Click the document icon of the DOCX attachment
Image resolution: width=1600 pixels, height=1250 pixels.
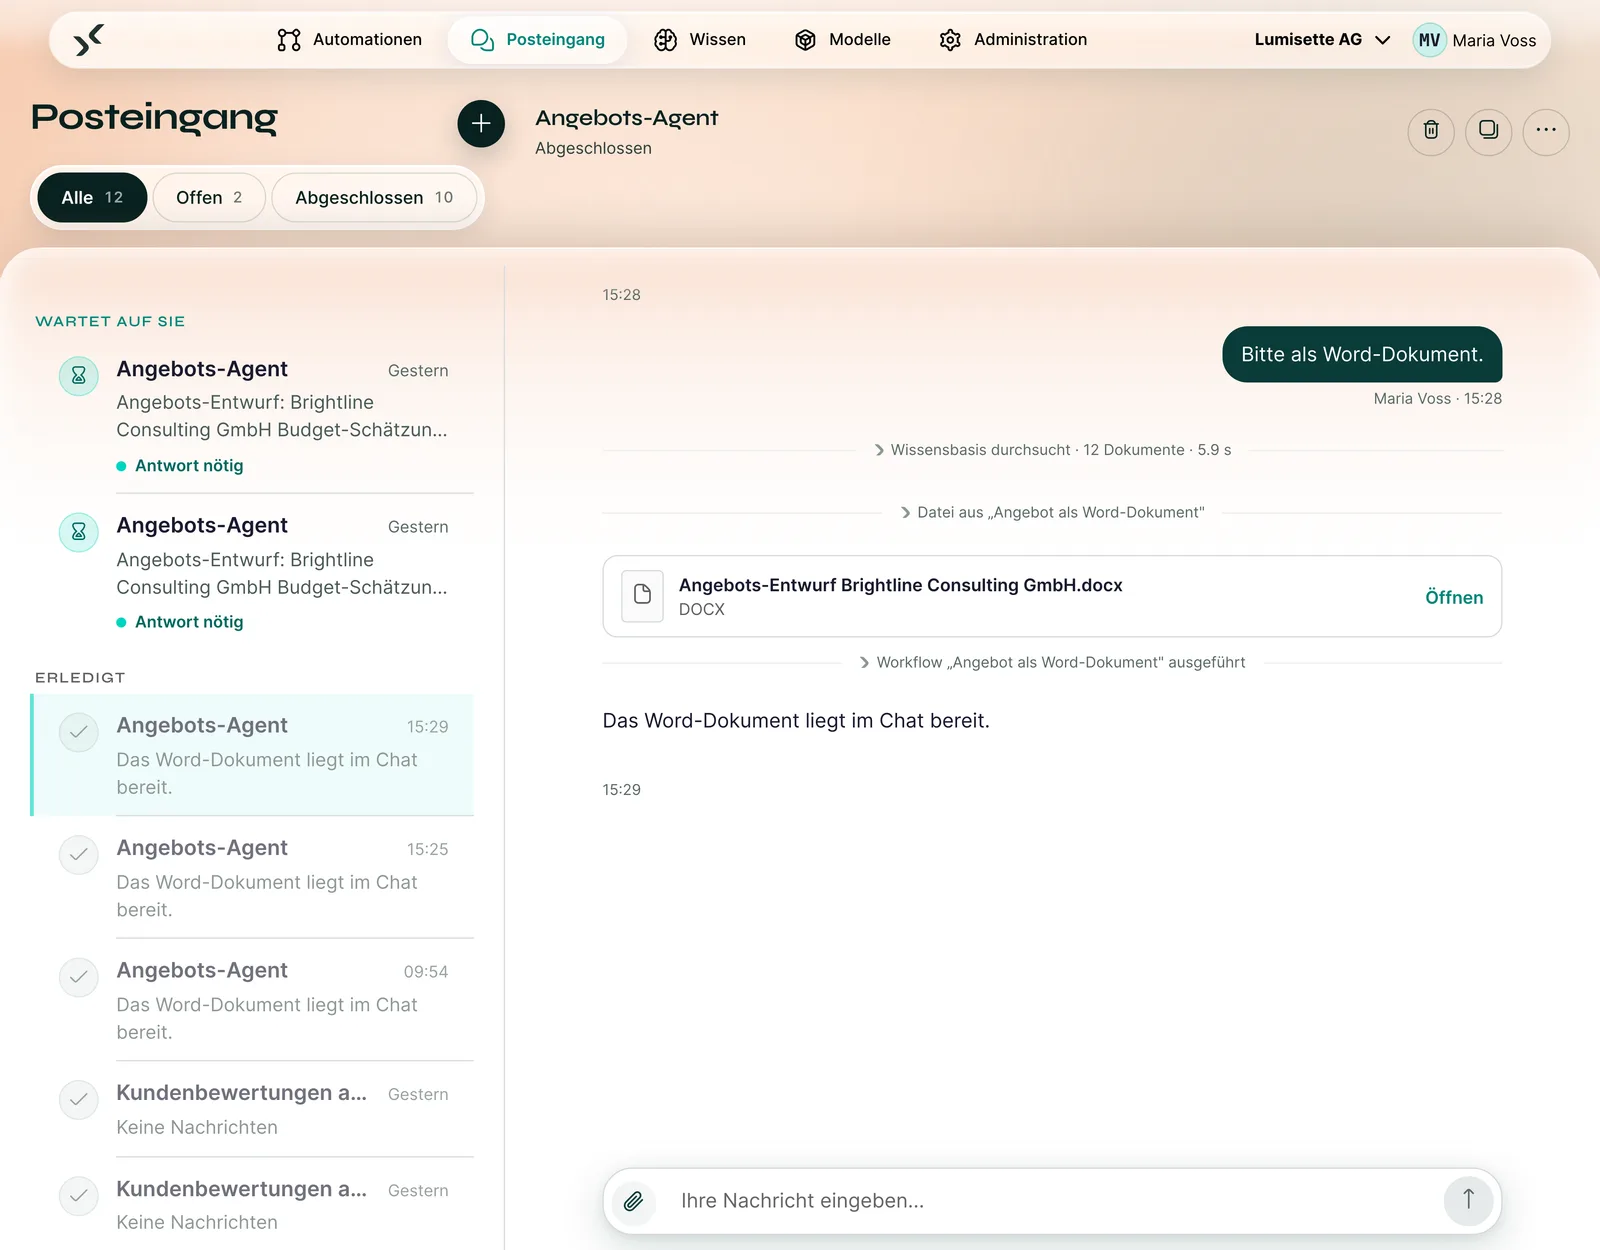point(642,595)
